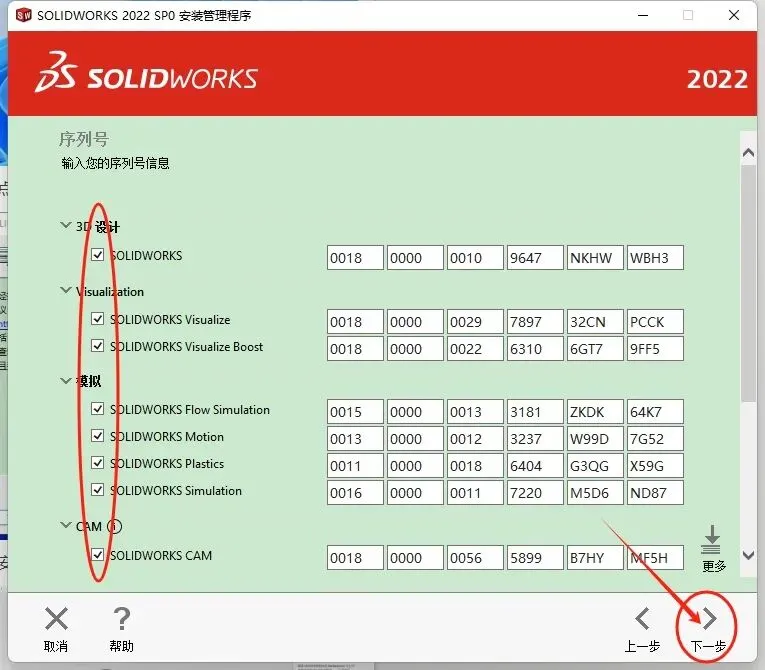This screenshot has height=670, width=765.
Task: Click Visualize Boost field 6GT7
Action: click(595, 349)
